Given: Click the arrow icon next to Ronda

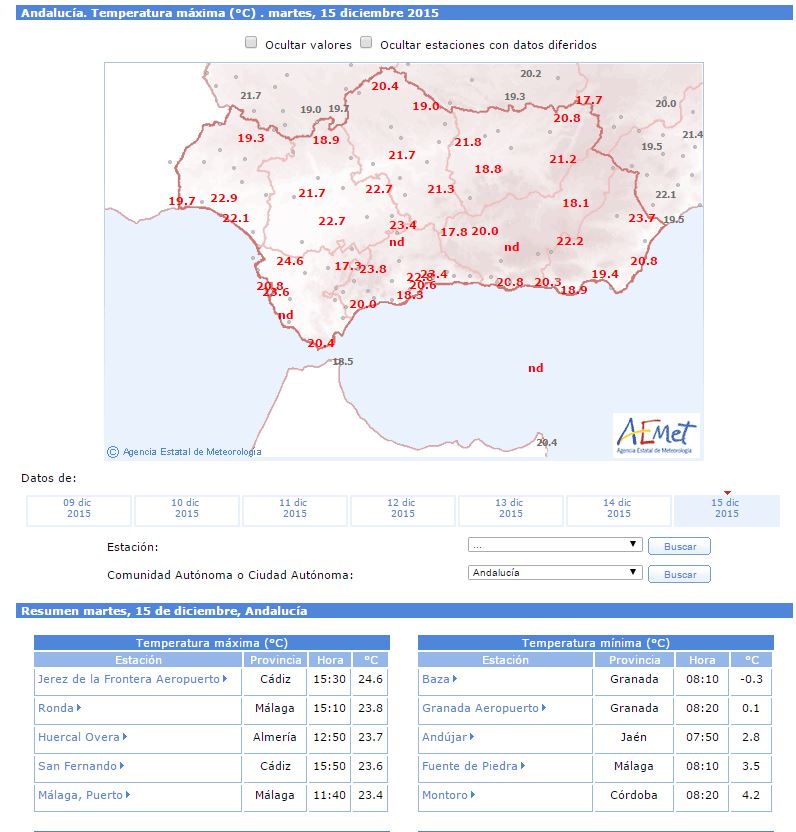Looking at the screenshot, I should point(79,708).
